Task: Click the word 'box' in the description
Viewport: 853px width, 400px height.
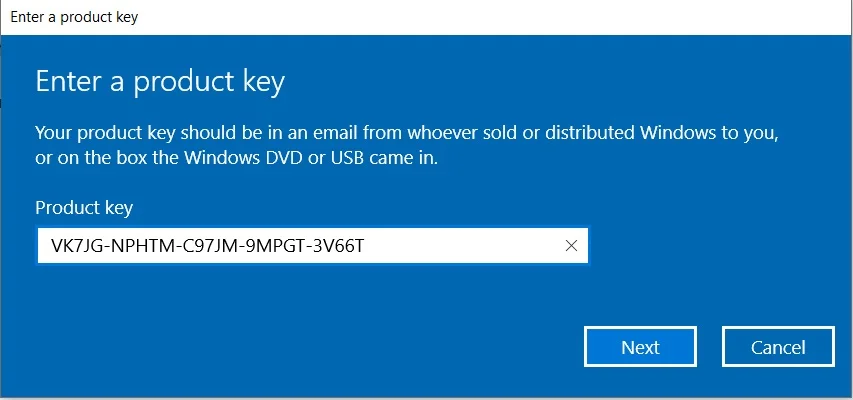Action: coord(122,160)
